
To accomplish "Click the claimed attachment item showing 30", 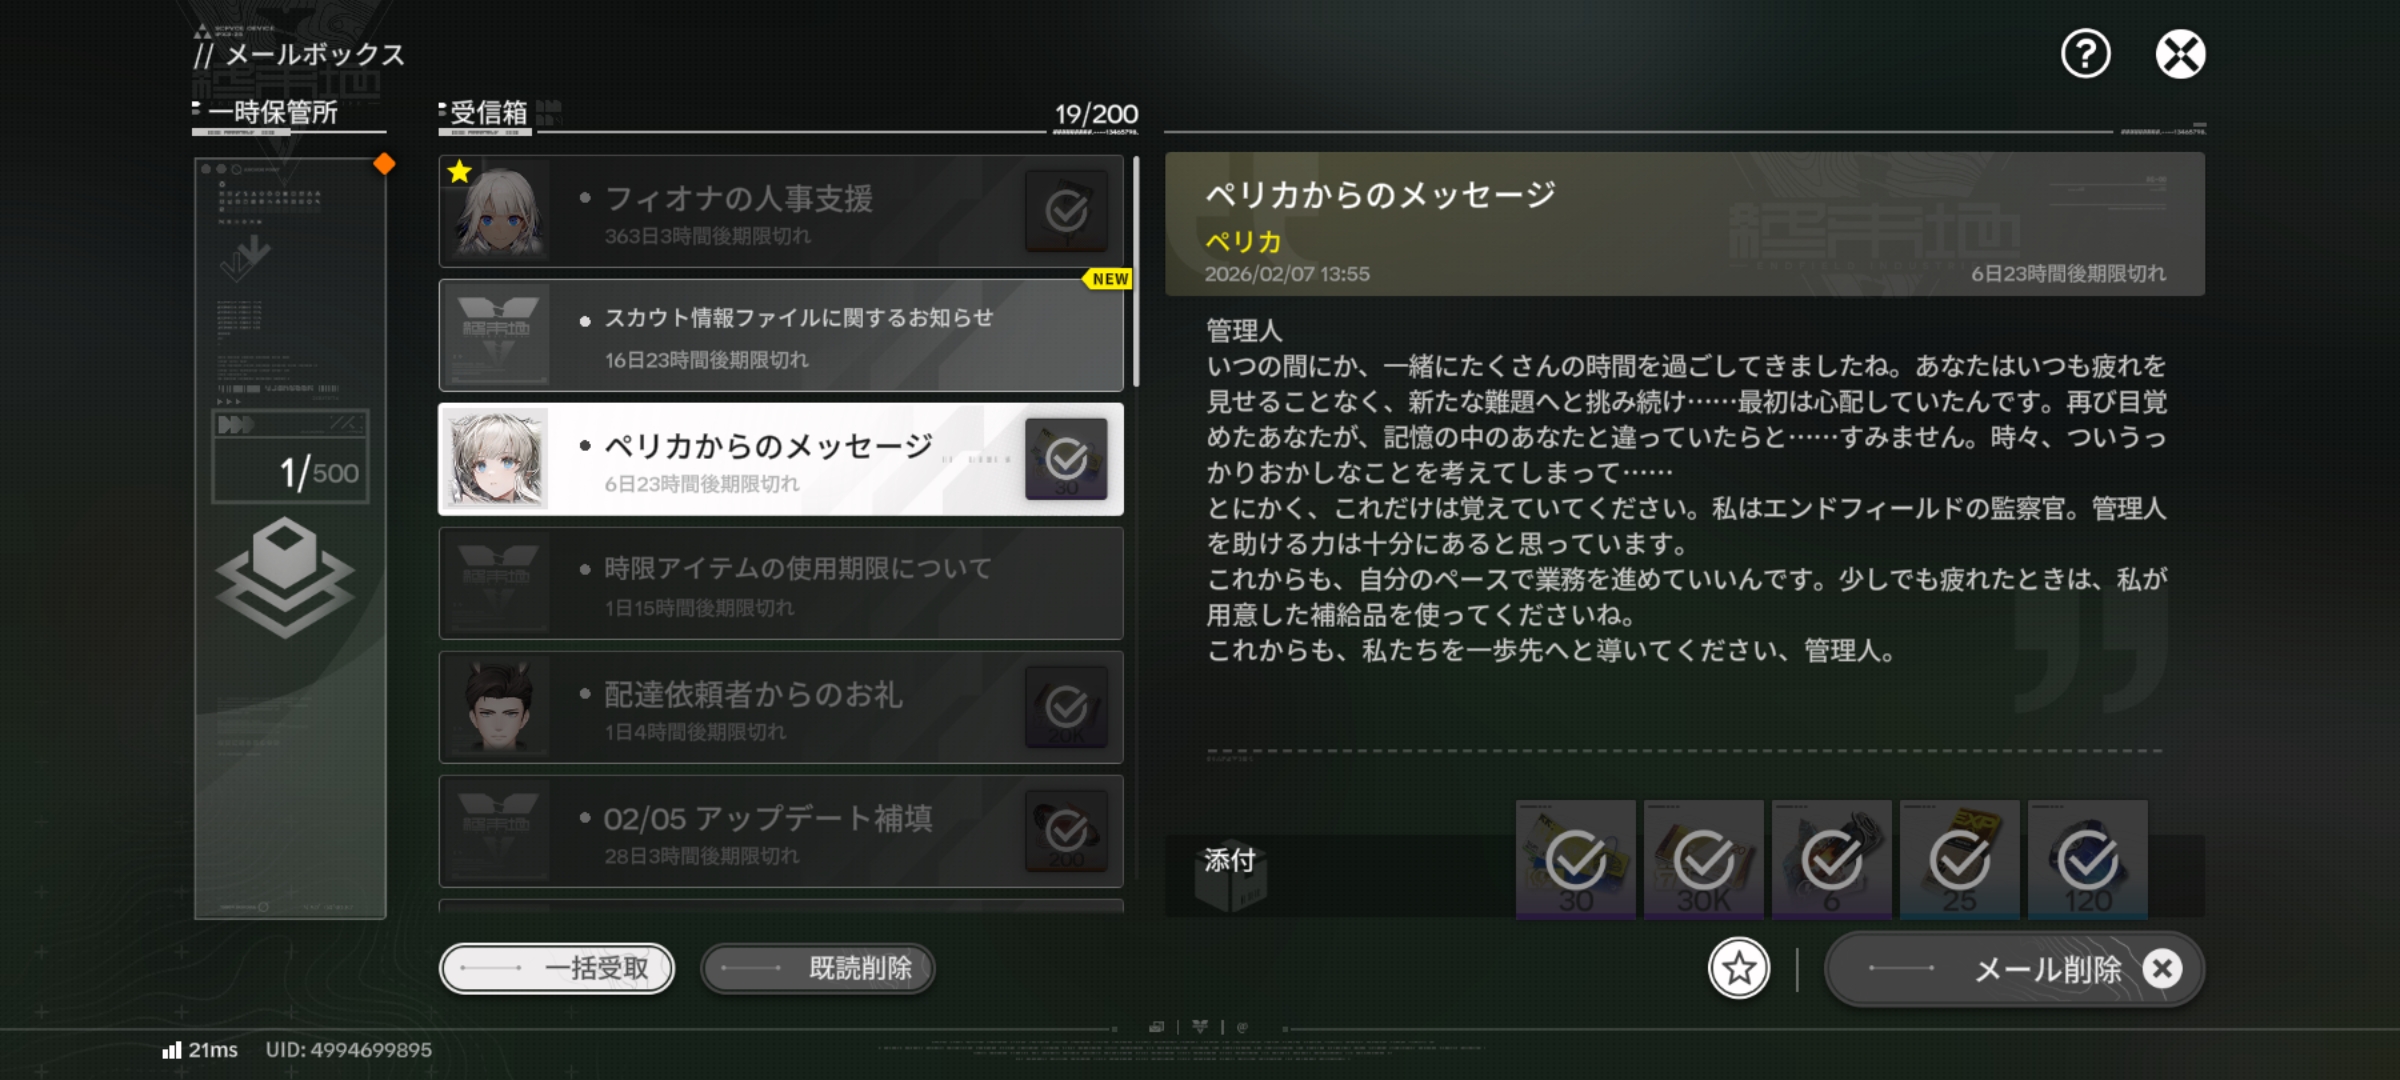I will (x=1576, y=859).
